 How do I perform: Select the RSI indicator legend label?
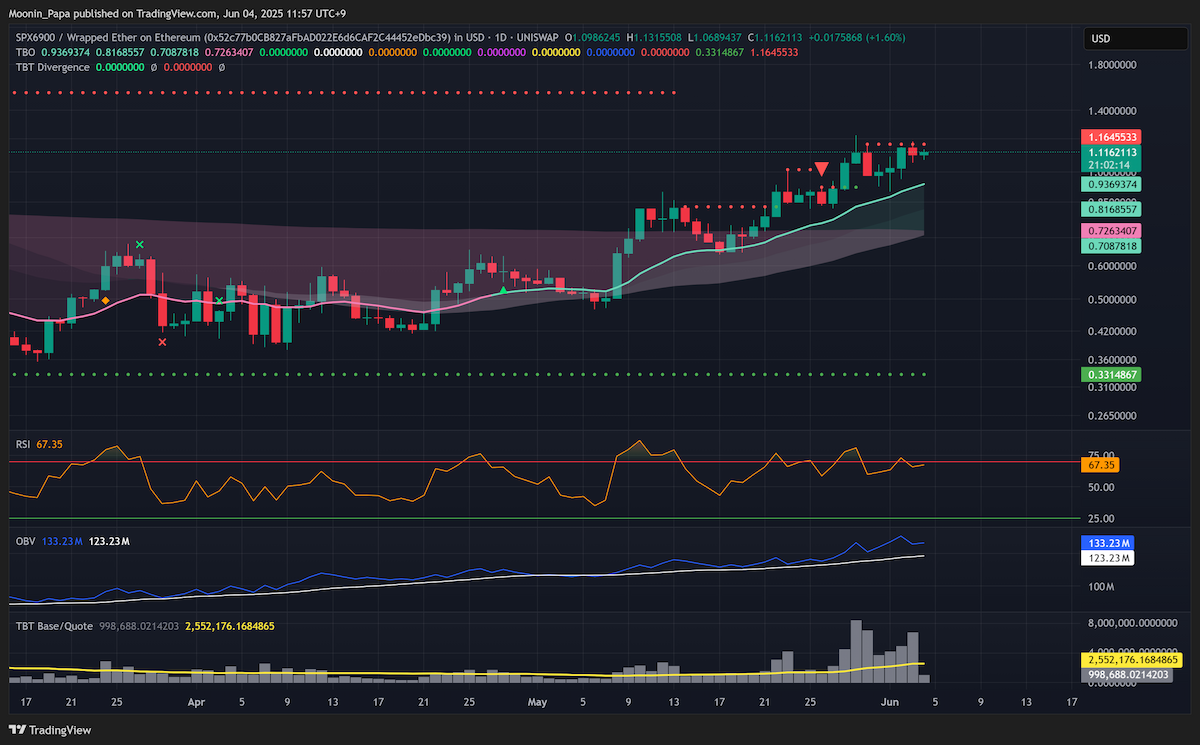(24, 443)
